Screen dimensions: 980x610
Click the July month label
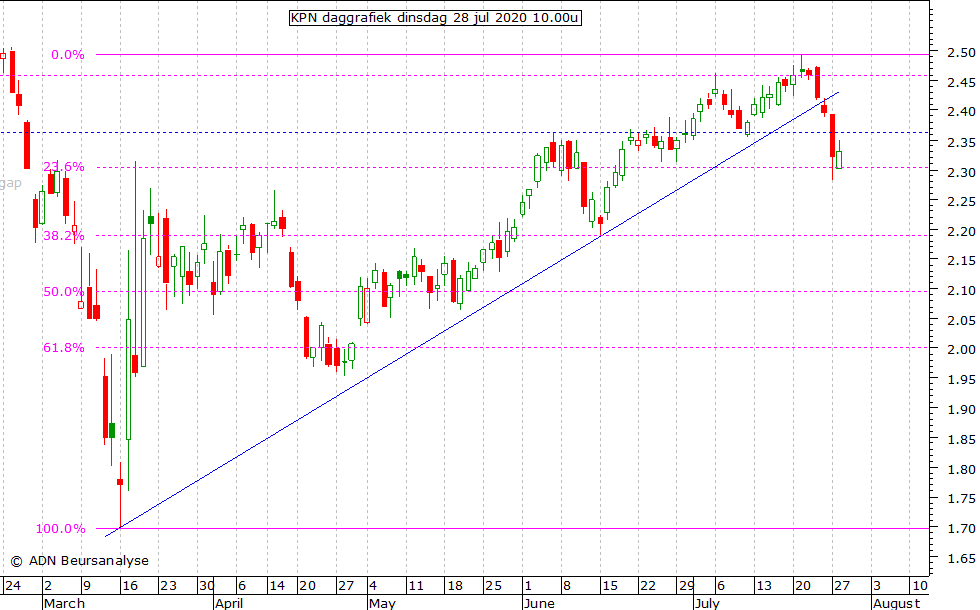pyautogui.click(x=707, y=603)
